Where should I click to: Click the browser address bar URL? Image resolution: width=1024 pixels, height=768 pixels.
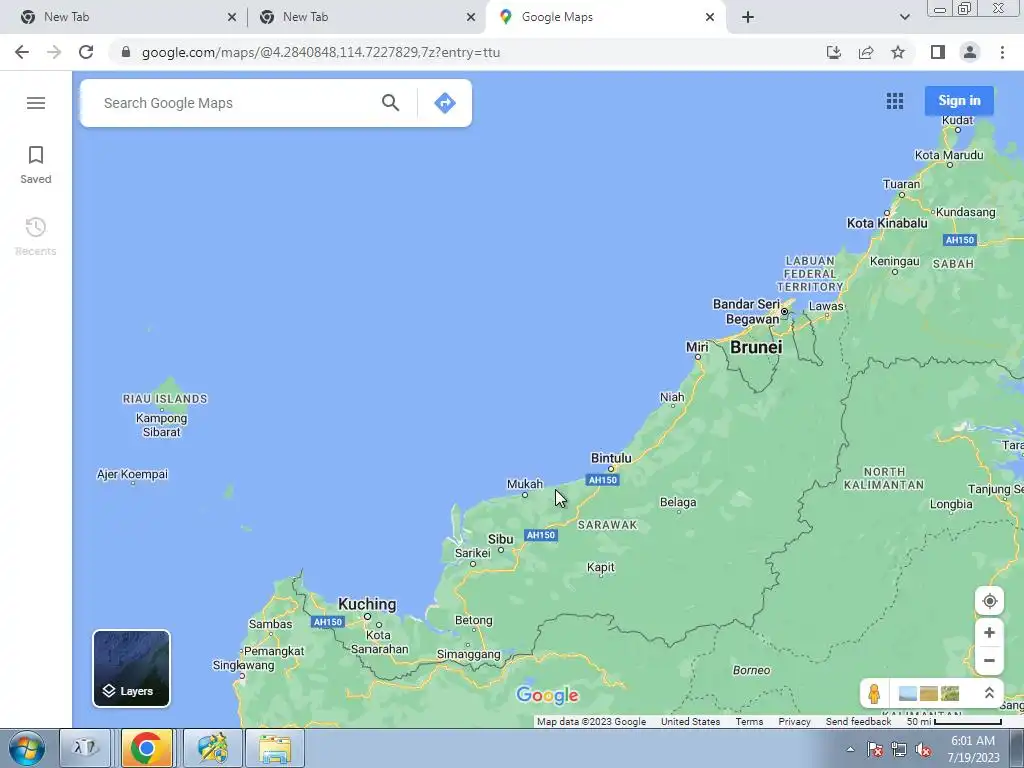(x=321, y=52)
